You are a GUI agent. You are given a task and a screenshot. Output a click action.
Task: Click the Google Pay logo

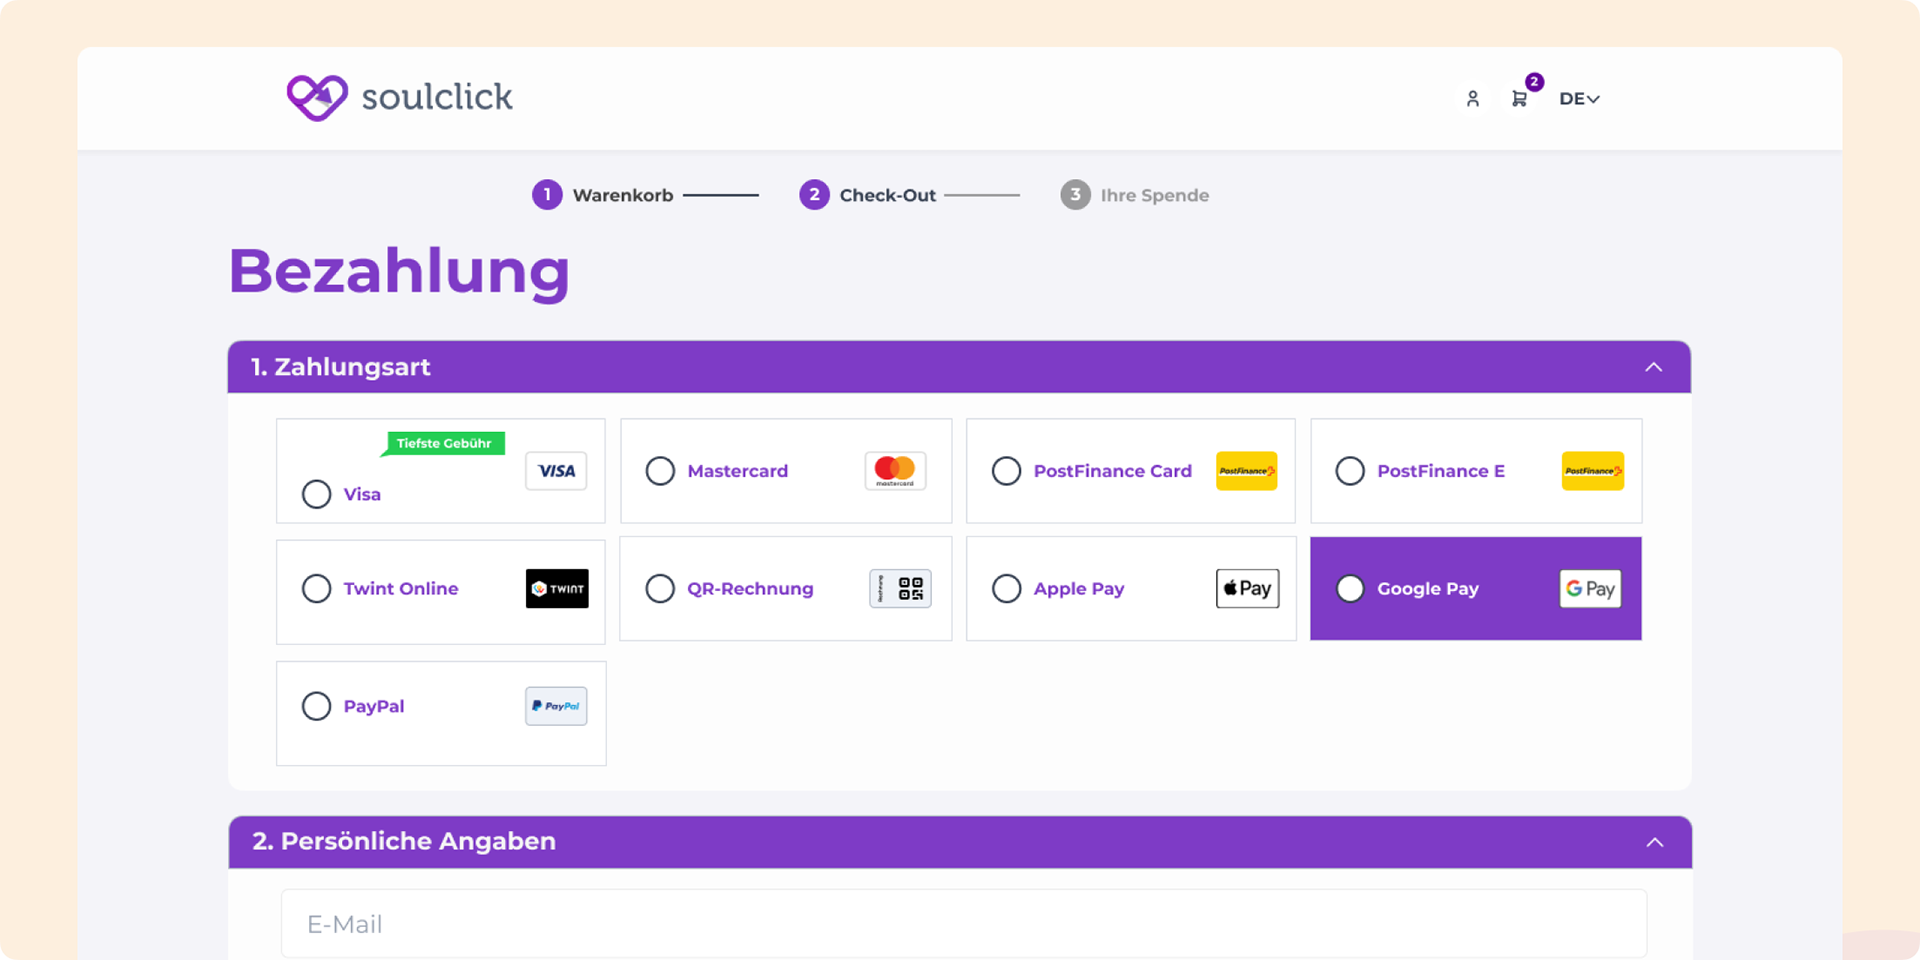tap(1590, 588)
